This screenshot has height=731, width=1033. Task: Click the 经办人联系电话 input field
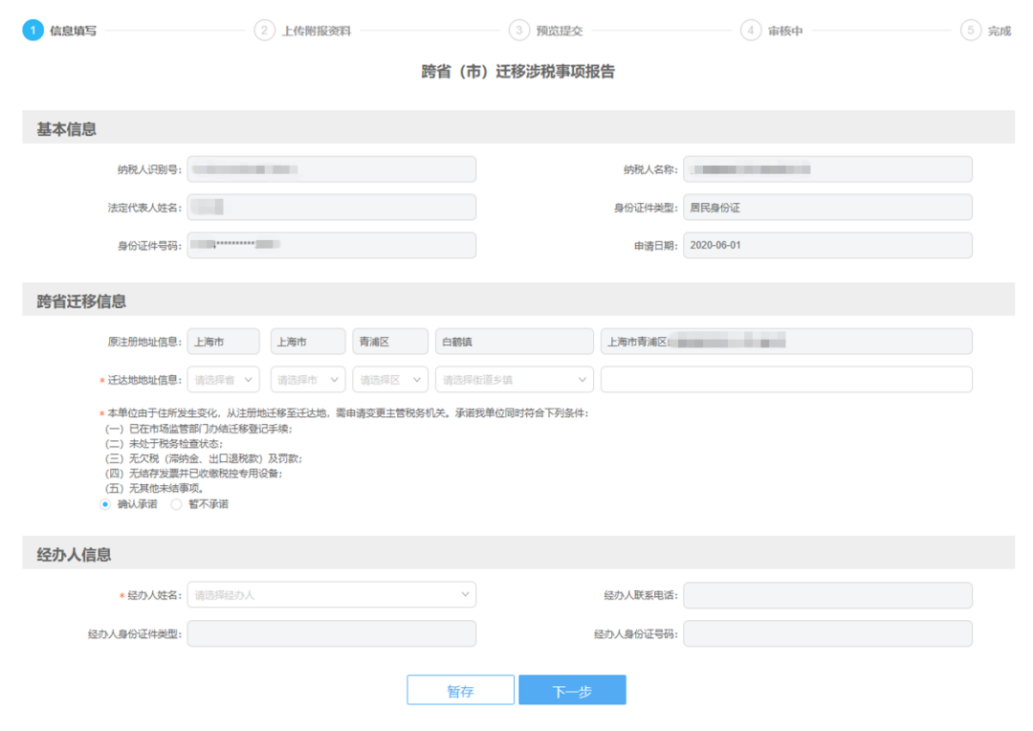click(x=827, y=595)
